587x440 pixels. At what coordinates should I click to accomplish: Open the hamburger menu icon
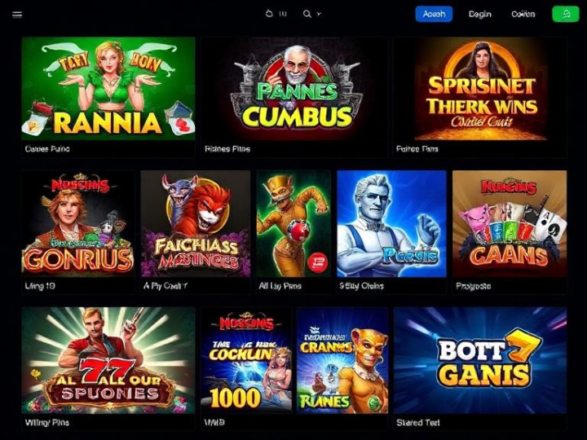(17, 15)
